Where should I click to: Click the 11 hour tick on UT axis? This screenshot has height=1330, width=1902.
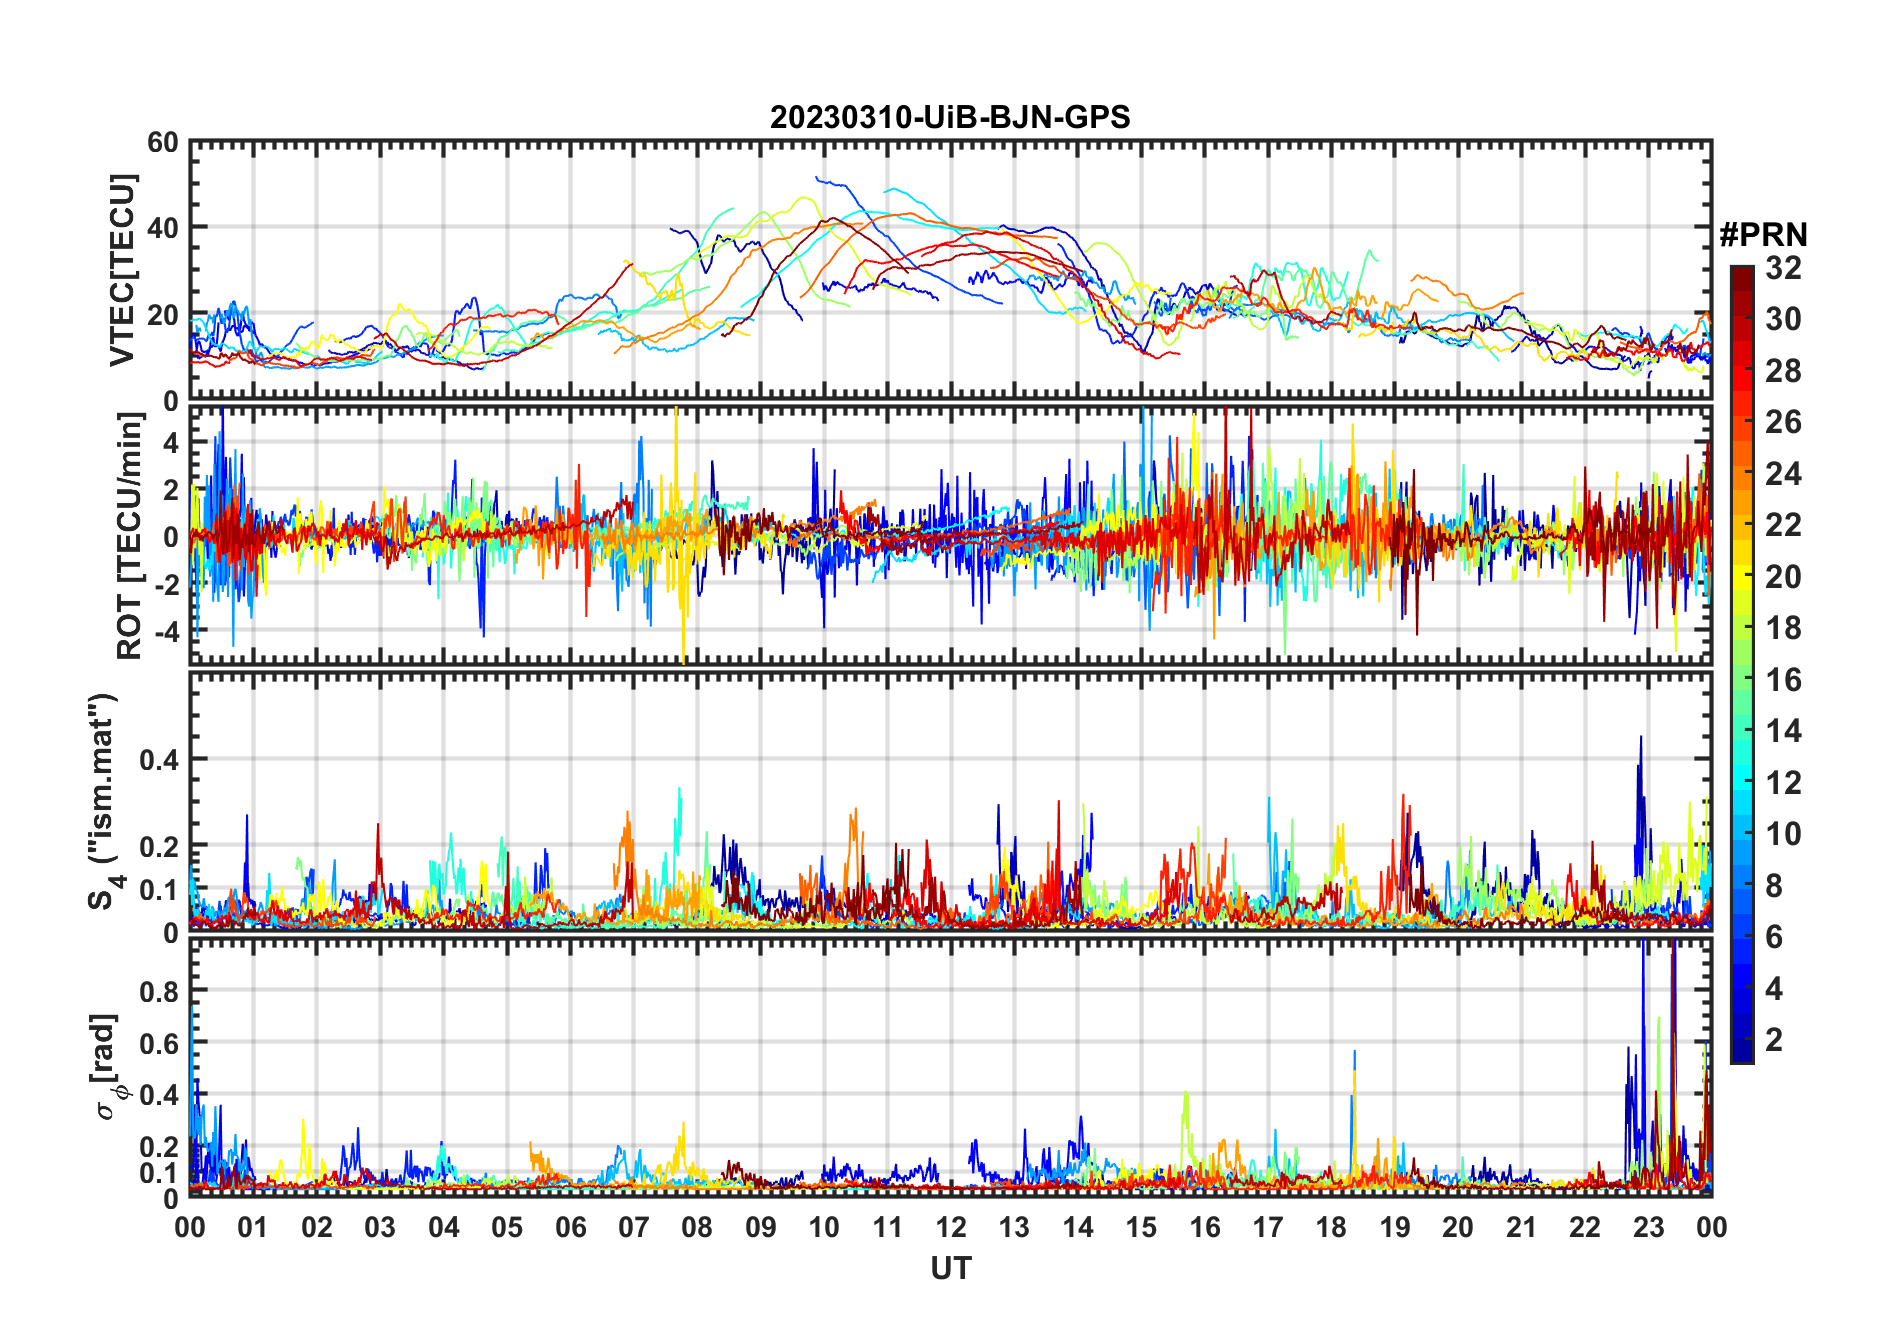[888, 1228]
